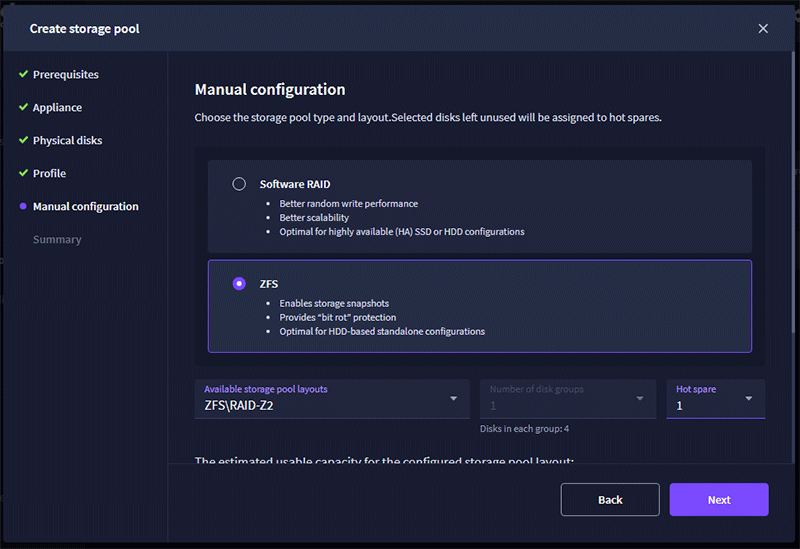Jump to the Summary step
The image size is (800, 549).
(x=57, y=239)
